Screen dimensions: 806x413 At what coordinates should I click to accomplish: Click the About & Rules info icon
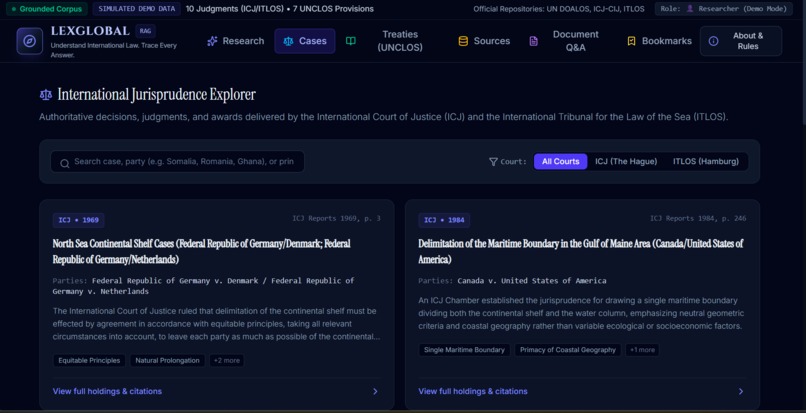pyautogui.click(x=713, y=41)
